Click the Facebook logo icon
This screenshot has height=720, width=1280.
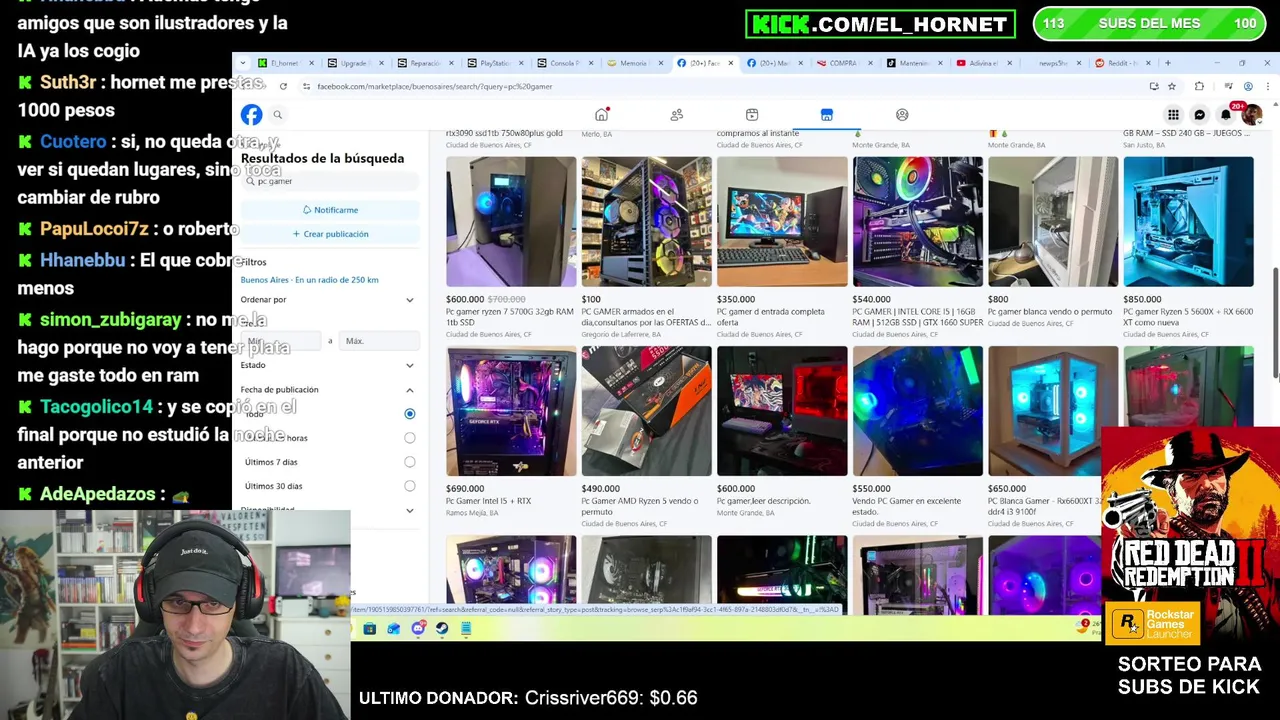click(251, 115)
